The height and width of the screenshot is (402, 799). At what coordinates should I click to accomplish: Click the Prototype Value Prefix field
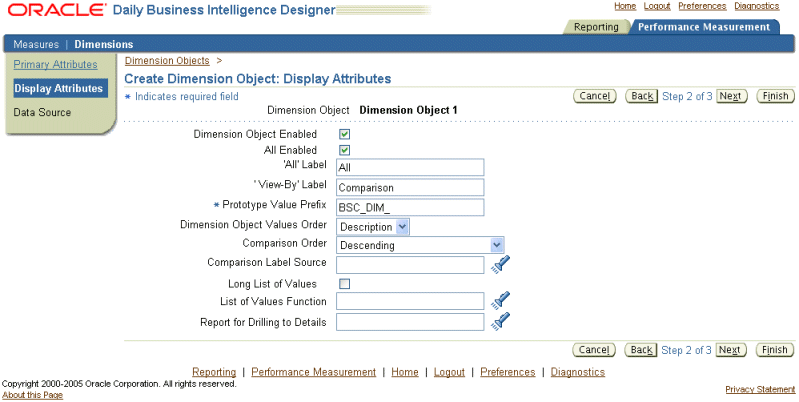pyautogui.click(x=410, y=207)
